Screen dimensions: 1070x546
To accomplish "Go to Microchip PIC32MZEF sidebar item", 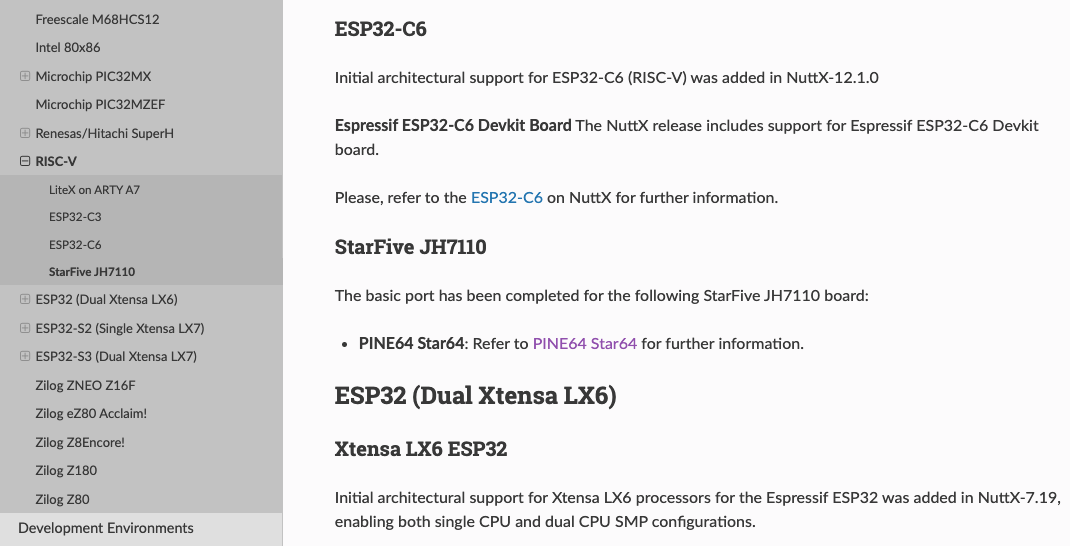I will [x=100, y=104].
